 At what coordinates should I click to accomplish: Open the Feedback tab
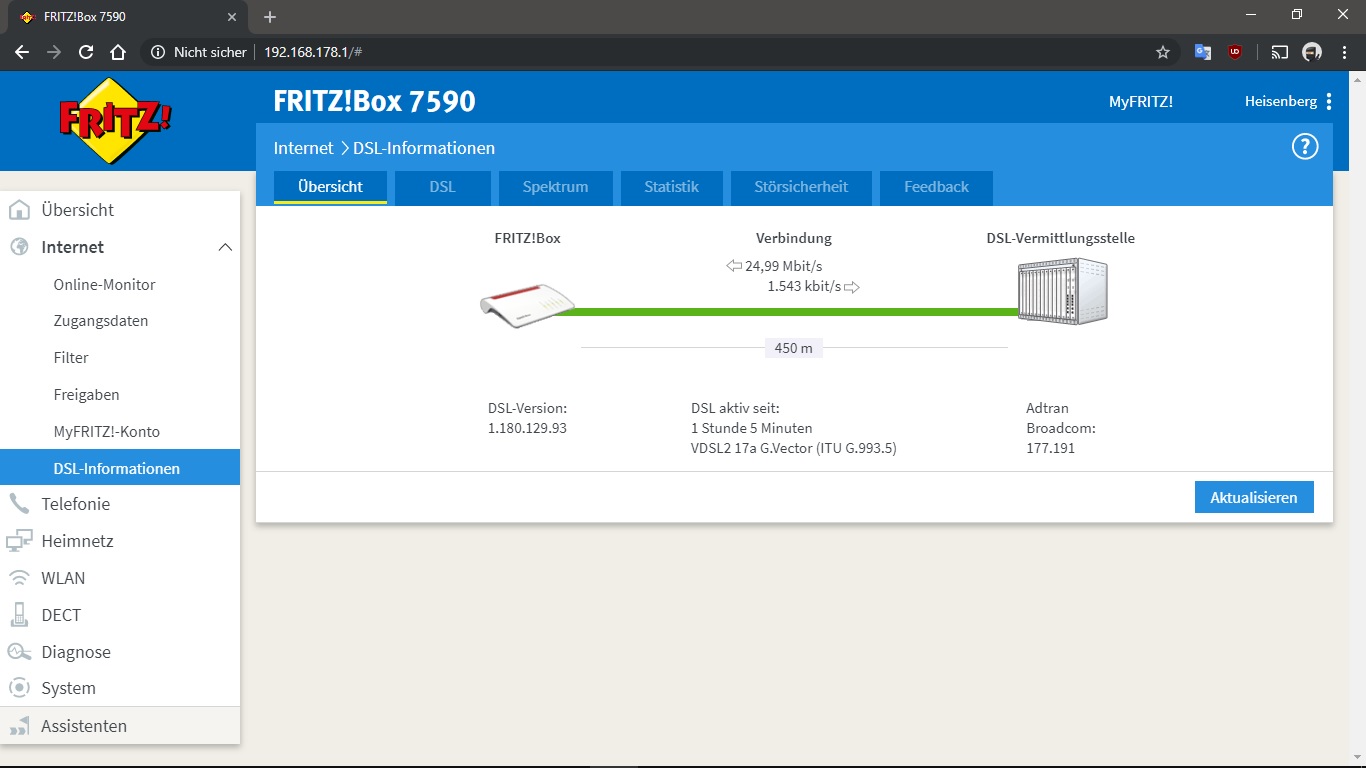point(936,187)
